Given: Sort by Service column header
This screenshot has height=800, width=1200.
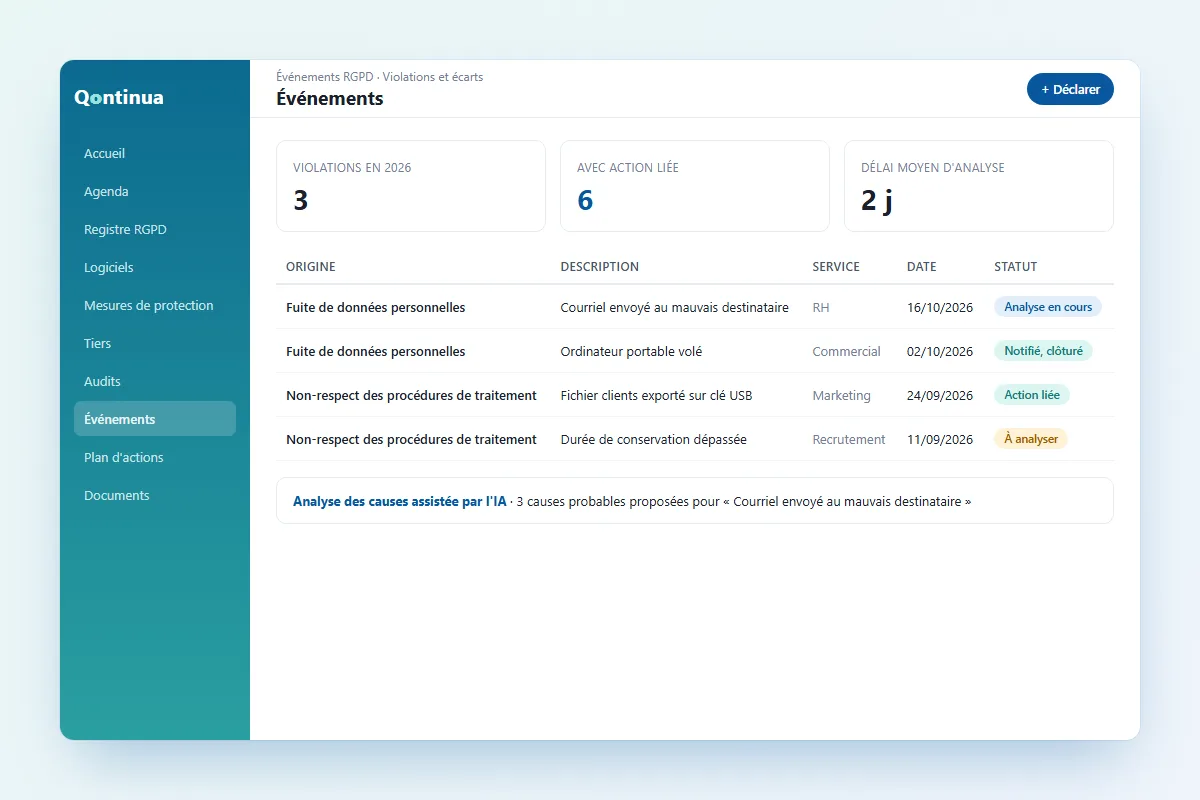Looking at the screenshot, I should point(836,267).
